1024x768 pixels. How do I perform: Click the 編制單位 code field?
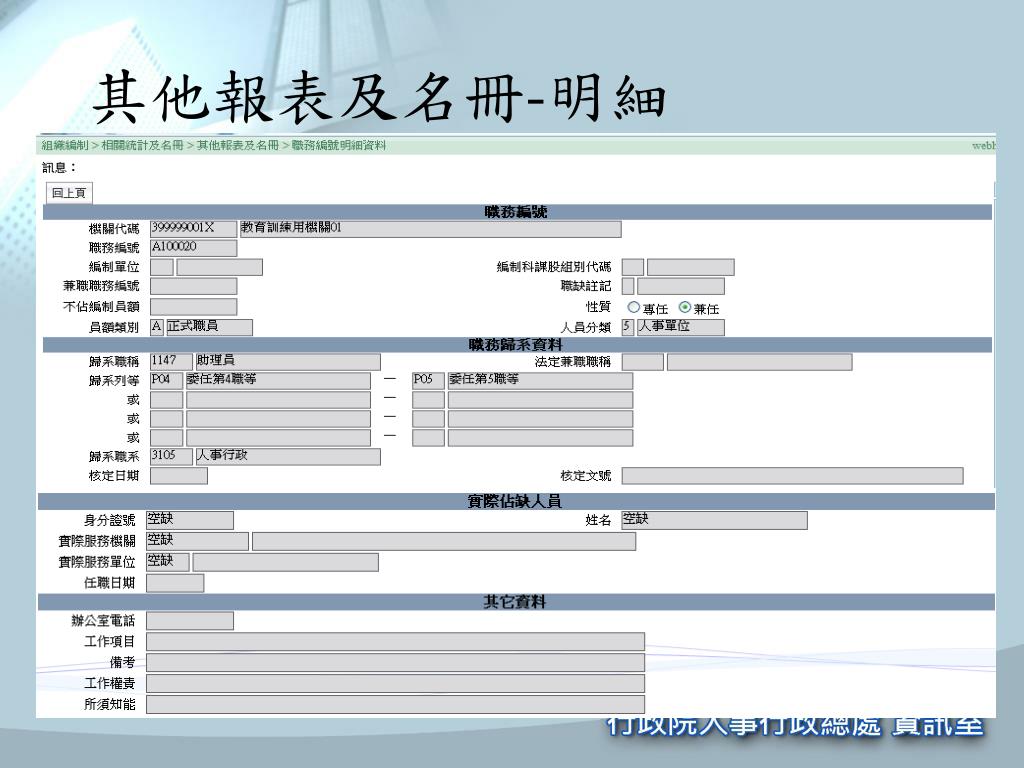click(161, 267)
